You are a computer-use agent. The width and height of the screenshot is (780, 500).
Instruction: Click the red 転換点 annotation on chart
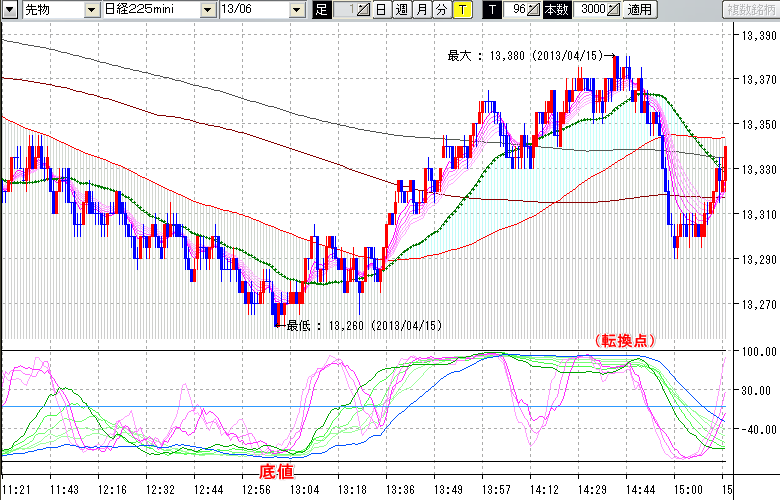624,340
